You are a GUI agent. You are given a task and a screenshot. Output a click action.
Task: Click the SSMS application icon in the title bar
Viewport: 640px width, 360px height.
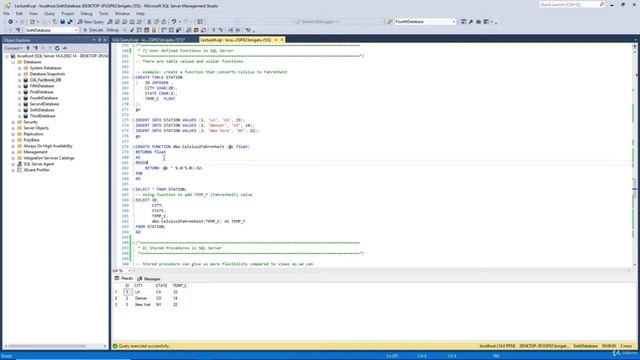[x=7, y=6]
